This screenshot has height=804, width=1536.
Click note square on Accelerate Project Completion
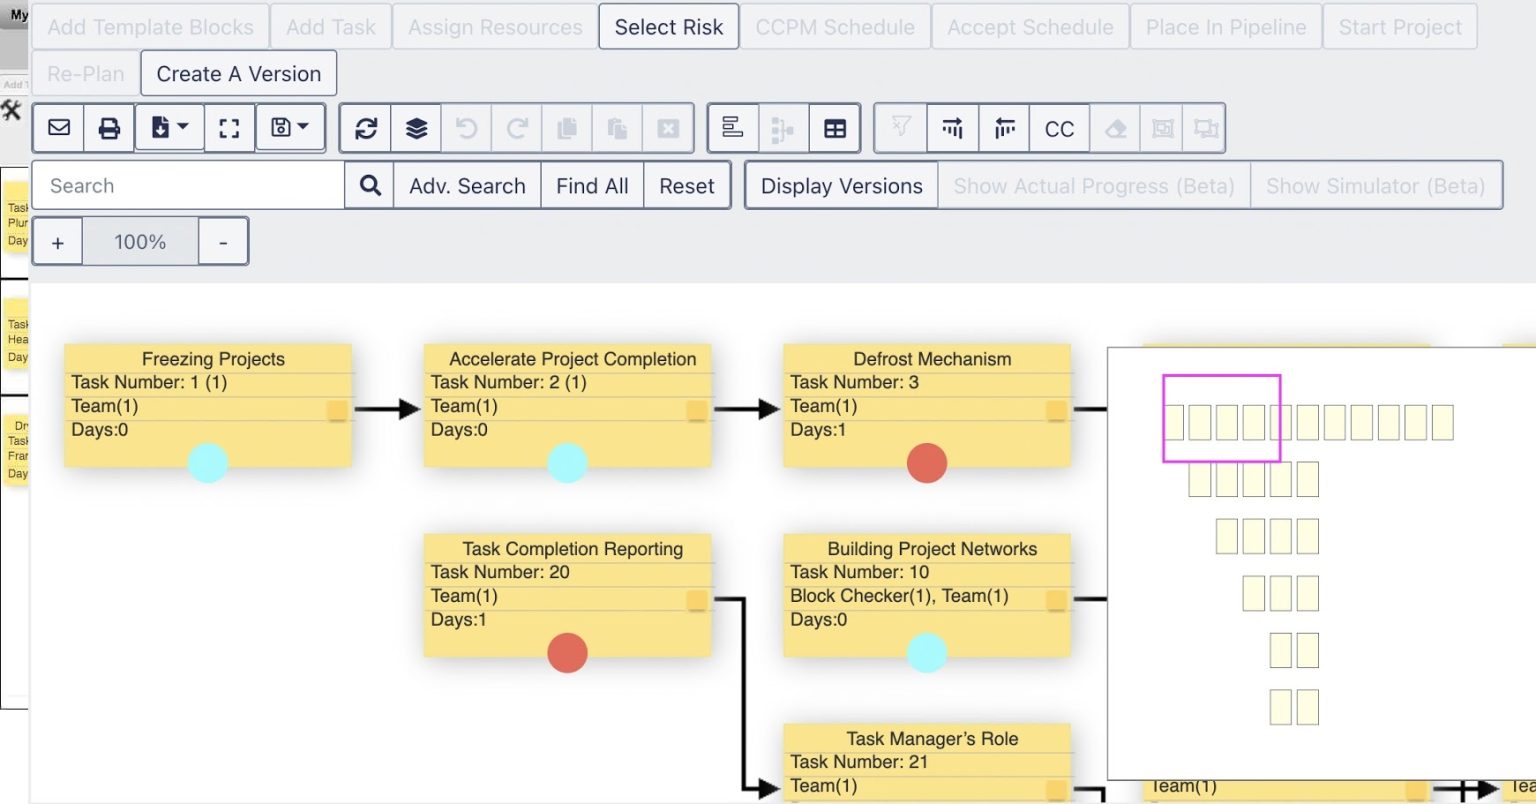click(697, 410)
